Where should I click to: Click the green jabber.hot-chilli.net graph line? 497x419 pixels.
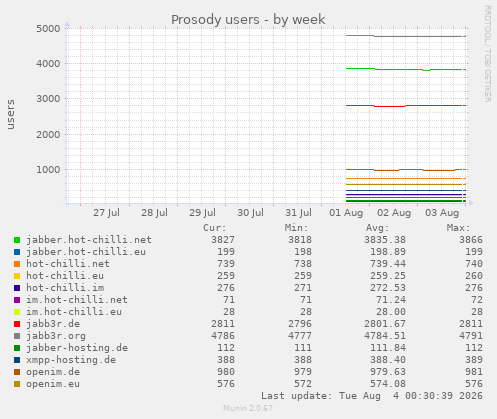click(x=405, y=69)
